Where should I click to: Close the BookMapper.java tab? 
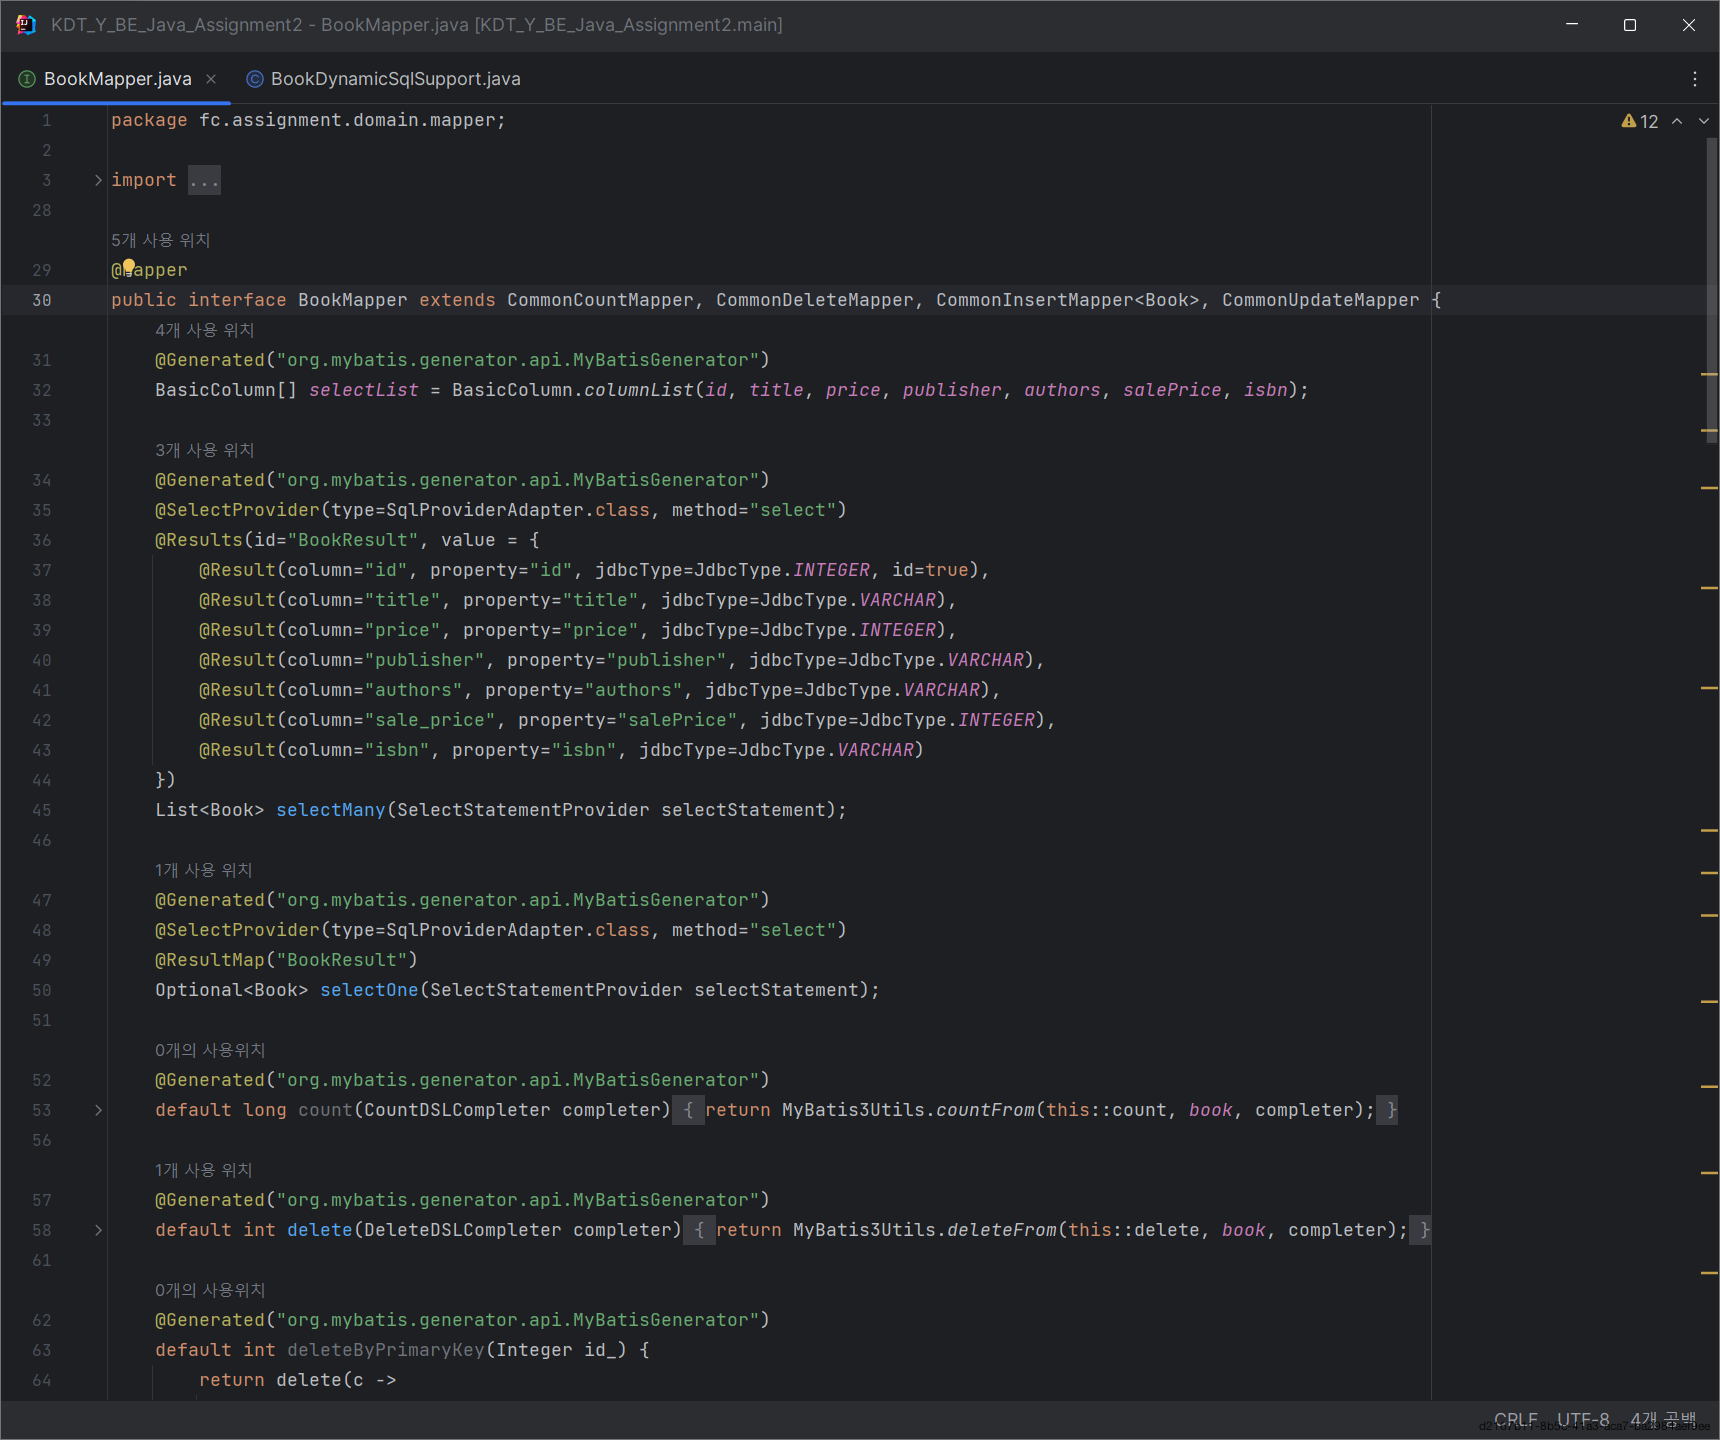pos(211,79)
